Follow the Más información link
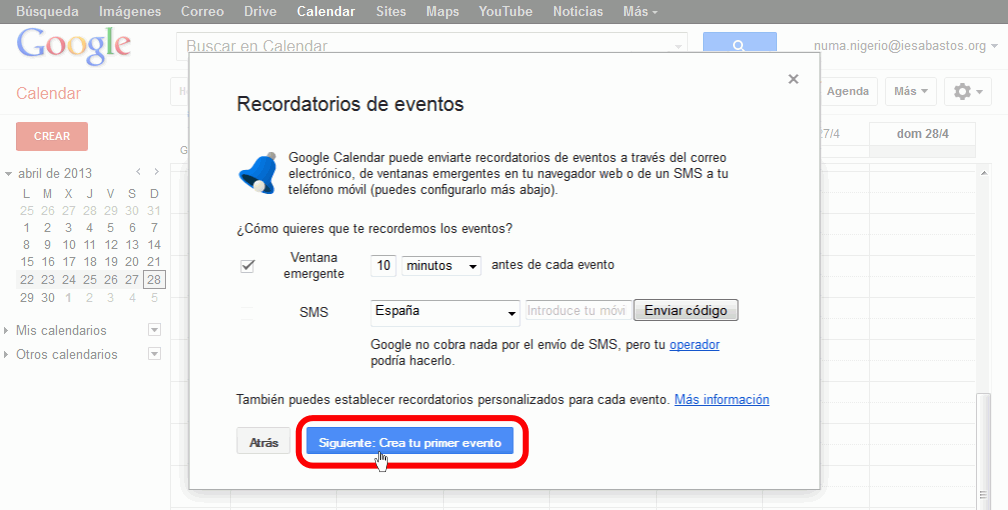Viewport: 1008px width, 510px height. pos(722,399)
